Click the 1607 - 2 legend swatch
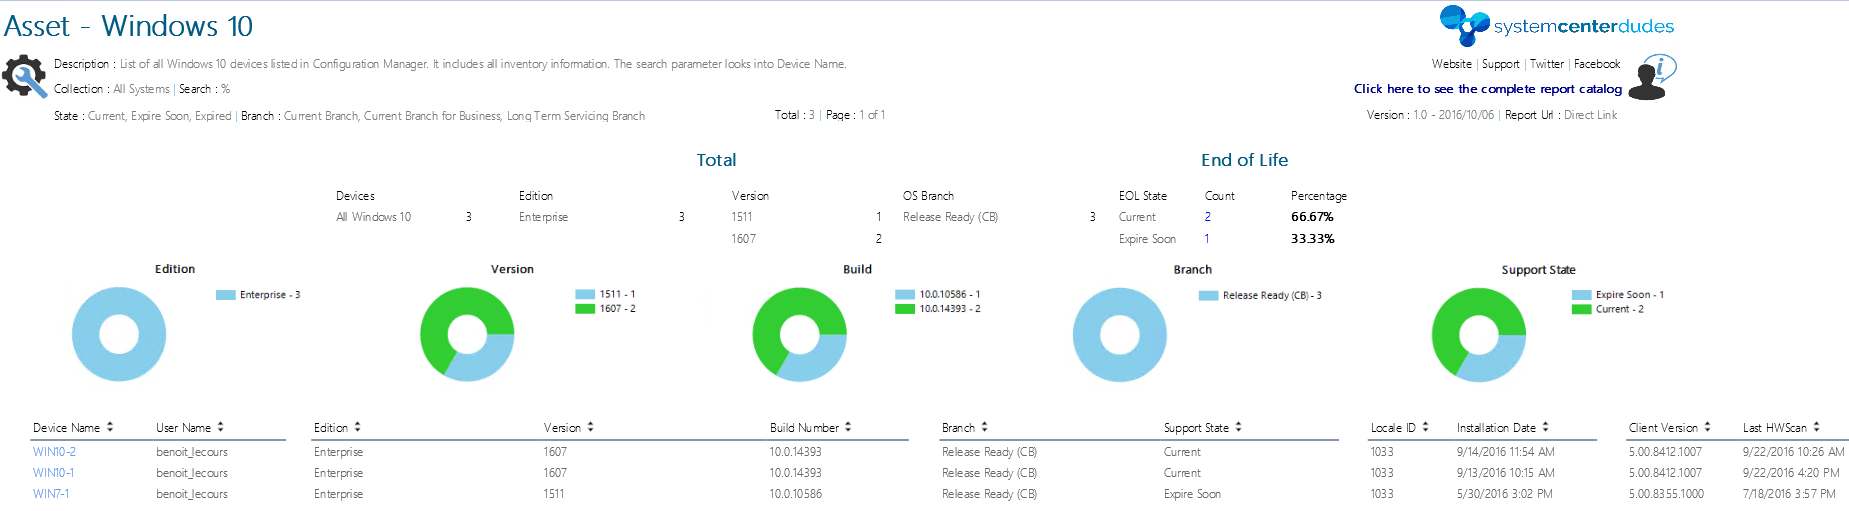The image size is (1849, 511). 585,309
